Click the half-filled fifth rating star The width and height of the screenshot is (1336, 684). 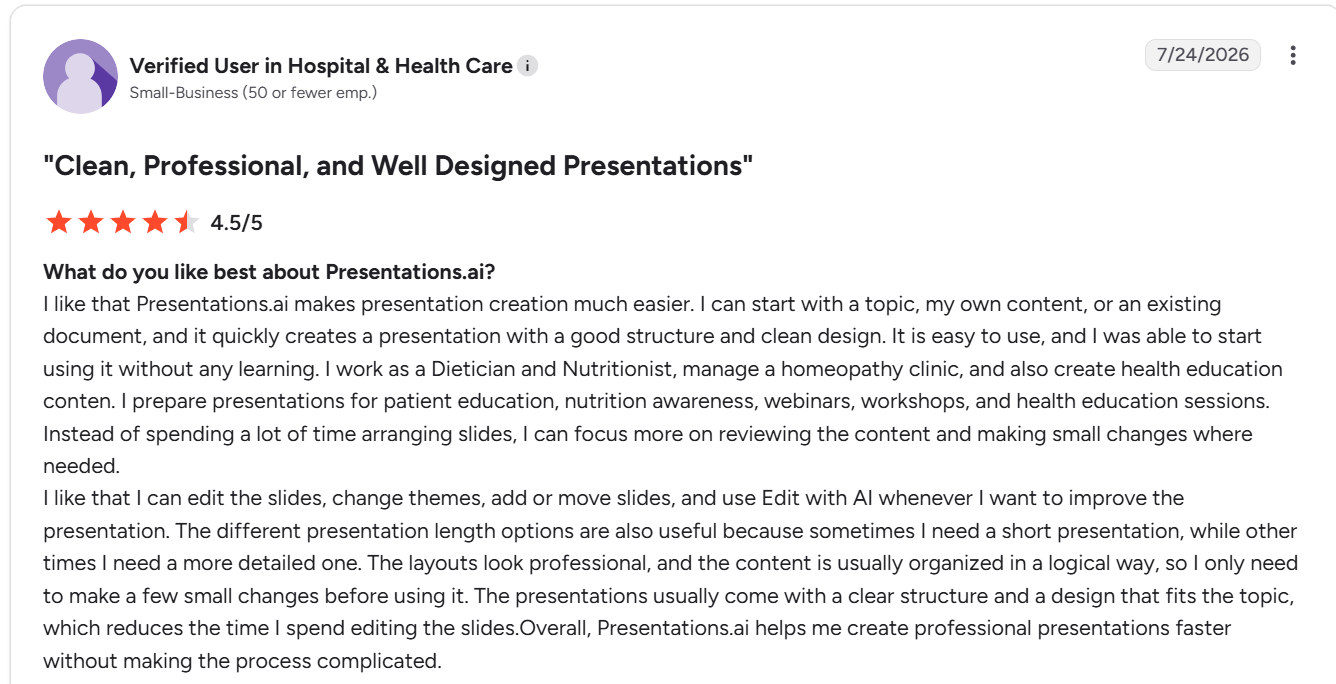coord(187,222)
